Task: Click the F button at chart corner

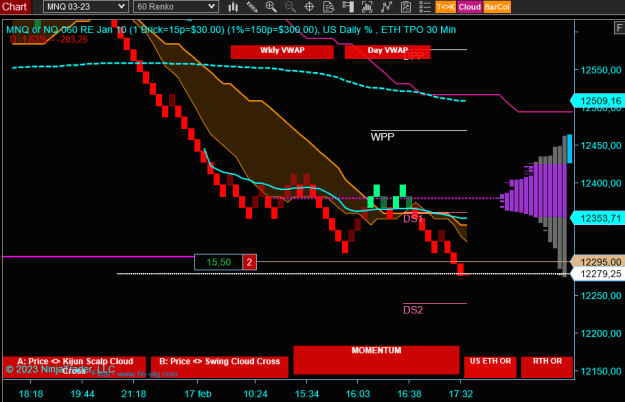Action: [x=619, y=28]
